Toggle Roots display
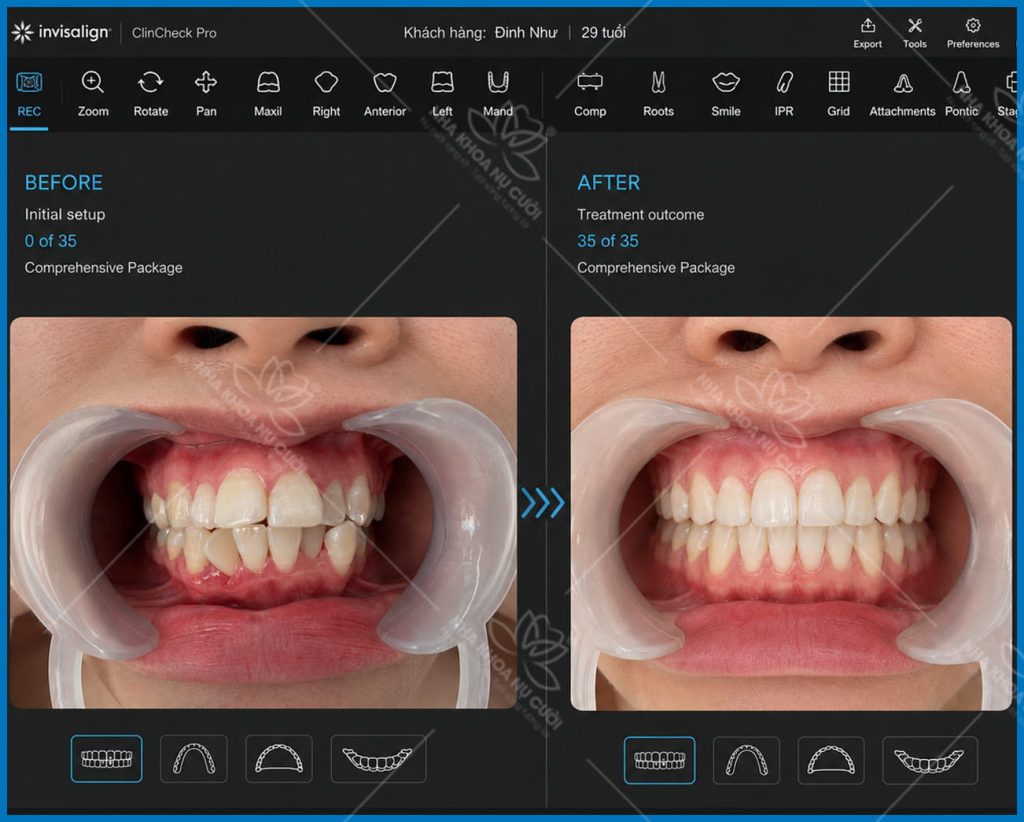The image size is (1024, 822). [658, 95]
